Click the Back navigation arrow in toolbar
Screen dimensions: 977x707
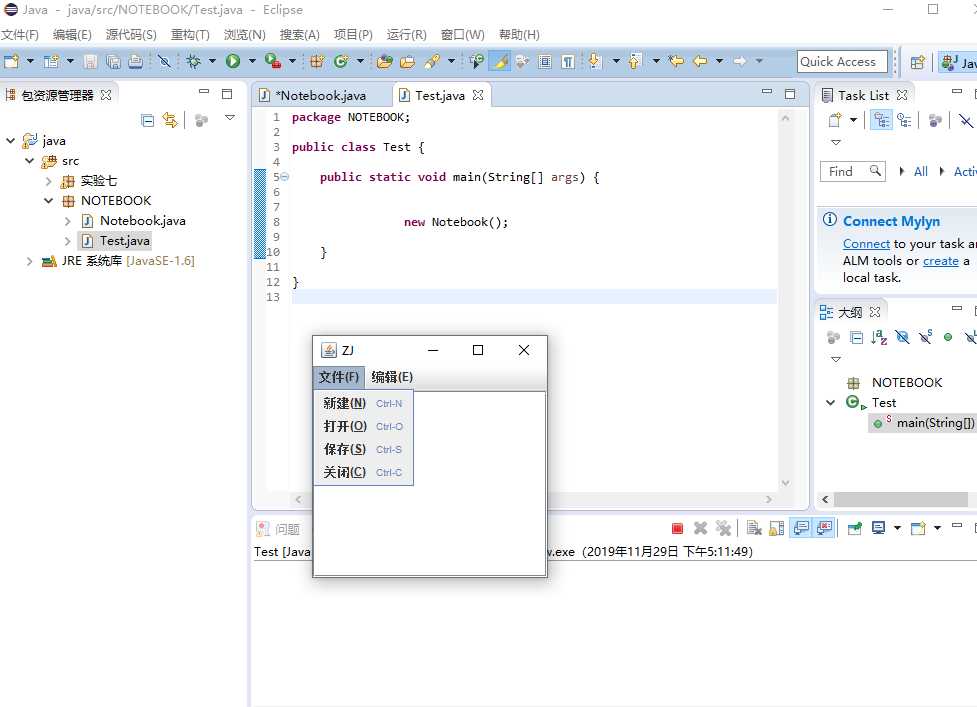click(x=700, y=61)
